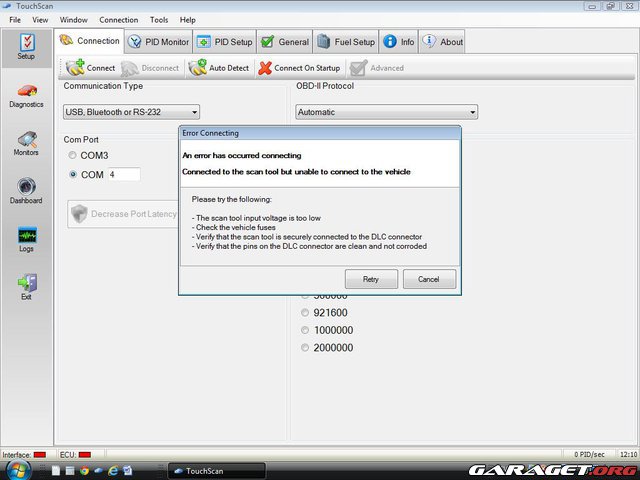Open the Connection menu
The width and height of the screenshot is (640, 480).
click(x=118, y=20)
